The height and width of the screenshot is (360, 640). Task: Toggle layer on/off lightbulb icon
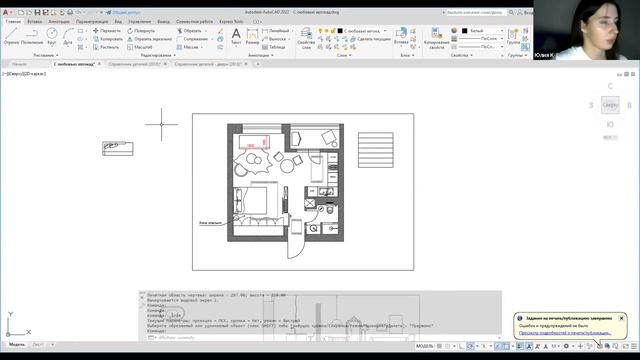coord(320,31)
